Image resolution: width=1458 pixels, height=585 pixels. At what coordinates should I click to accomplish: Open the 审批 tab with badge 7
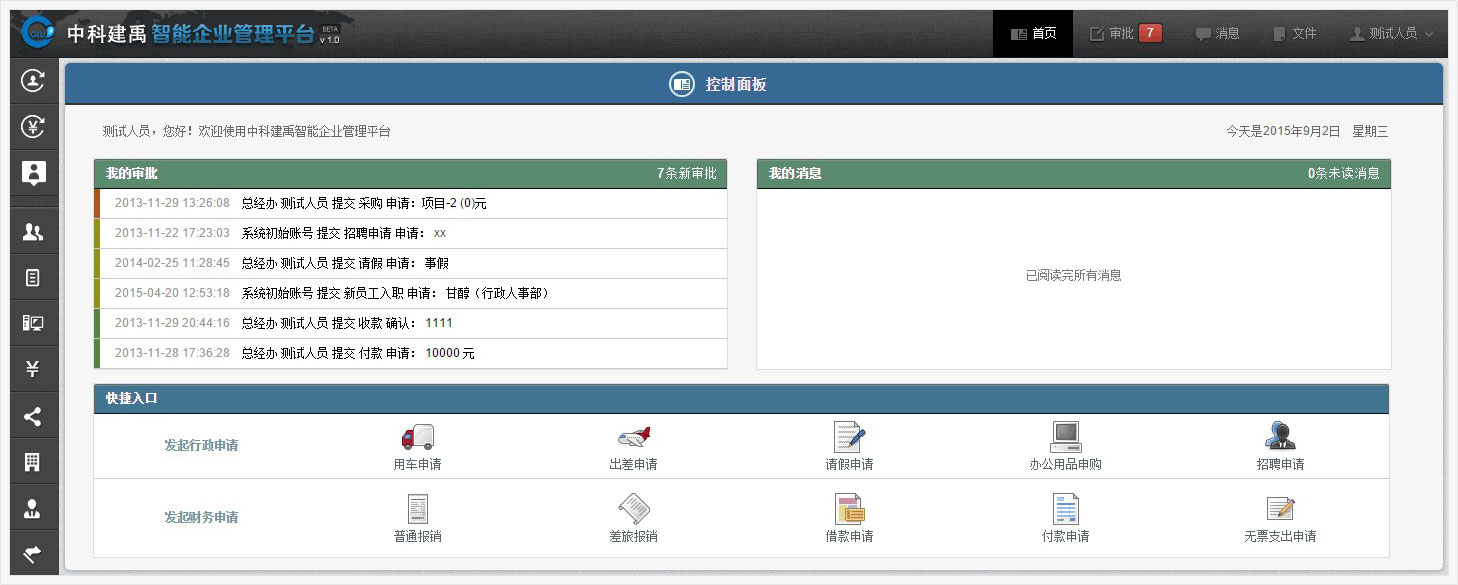tap(1126, 33)
